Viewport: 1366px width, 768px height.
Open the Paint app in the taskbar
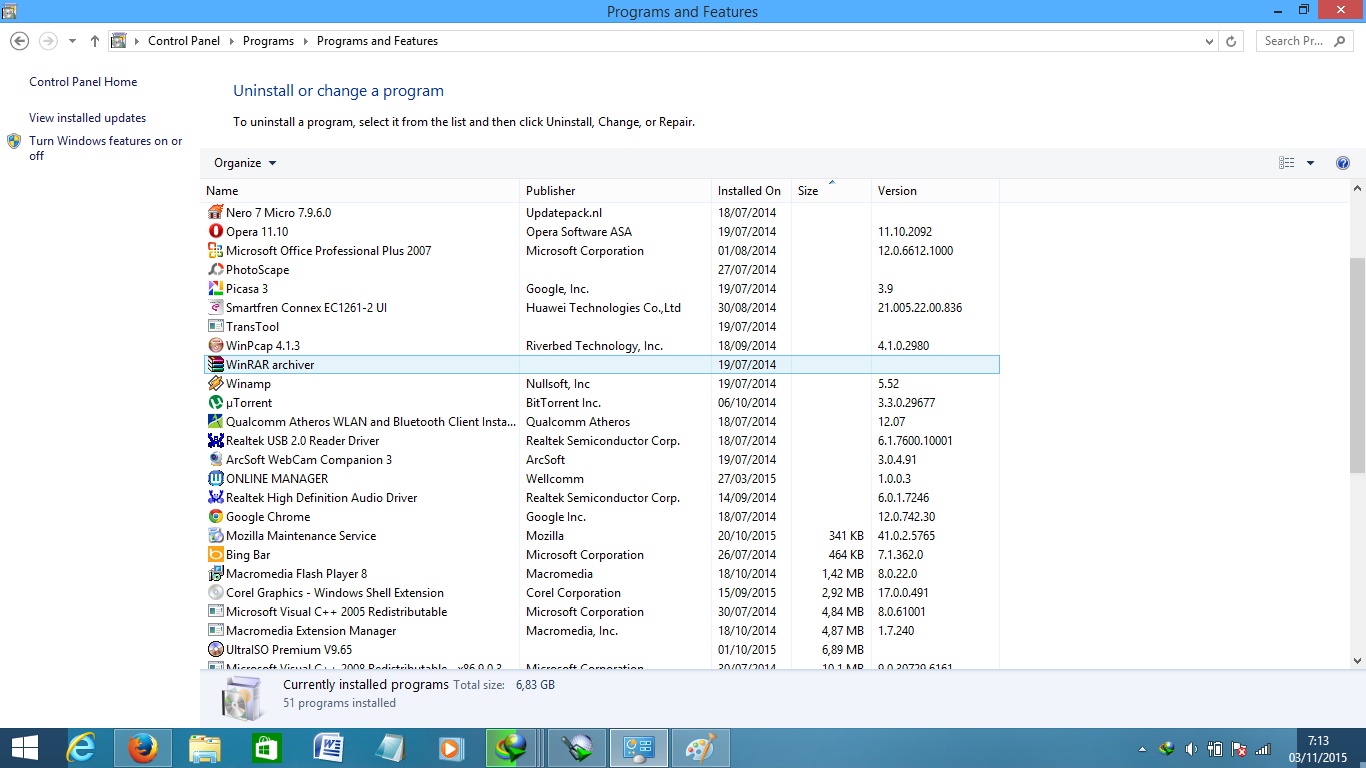tap(700, 748)
